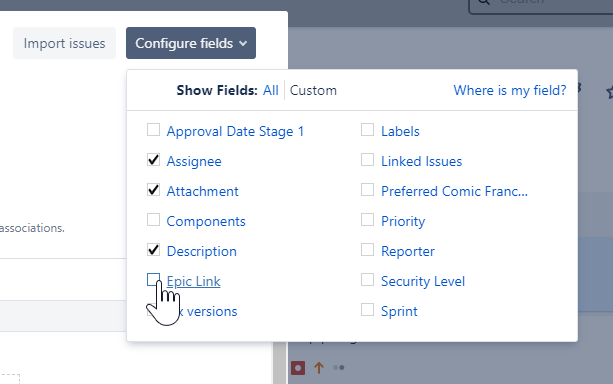Open the Configure fields dropdown
Image resolution: width=613 pixels, height=384 pixels.
191,43
